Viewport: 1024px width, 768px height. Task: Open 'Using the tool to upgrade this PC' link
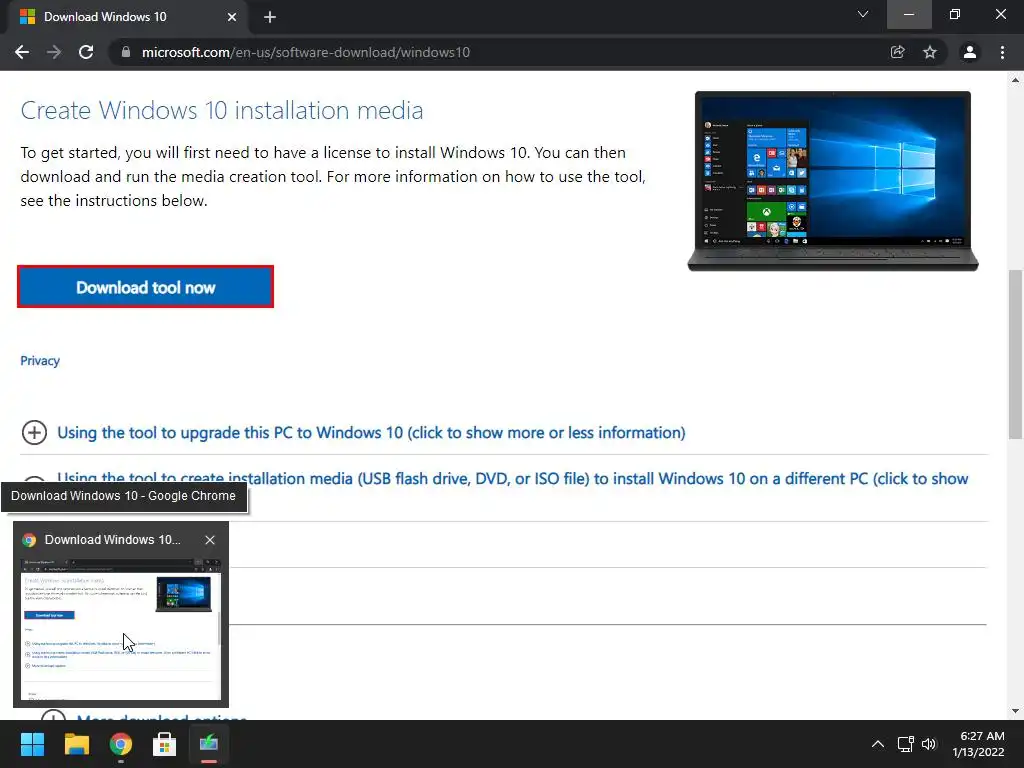coord(371,432)
